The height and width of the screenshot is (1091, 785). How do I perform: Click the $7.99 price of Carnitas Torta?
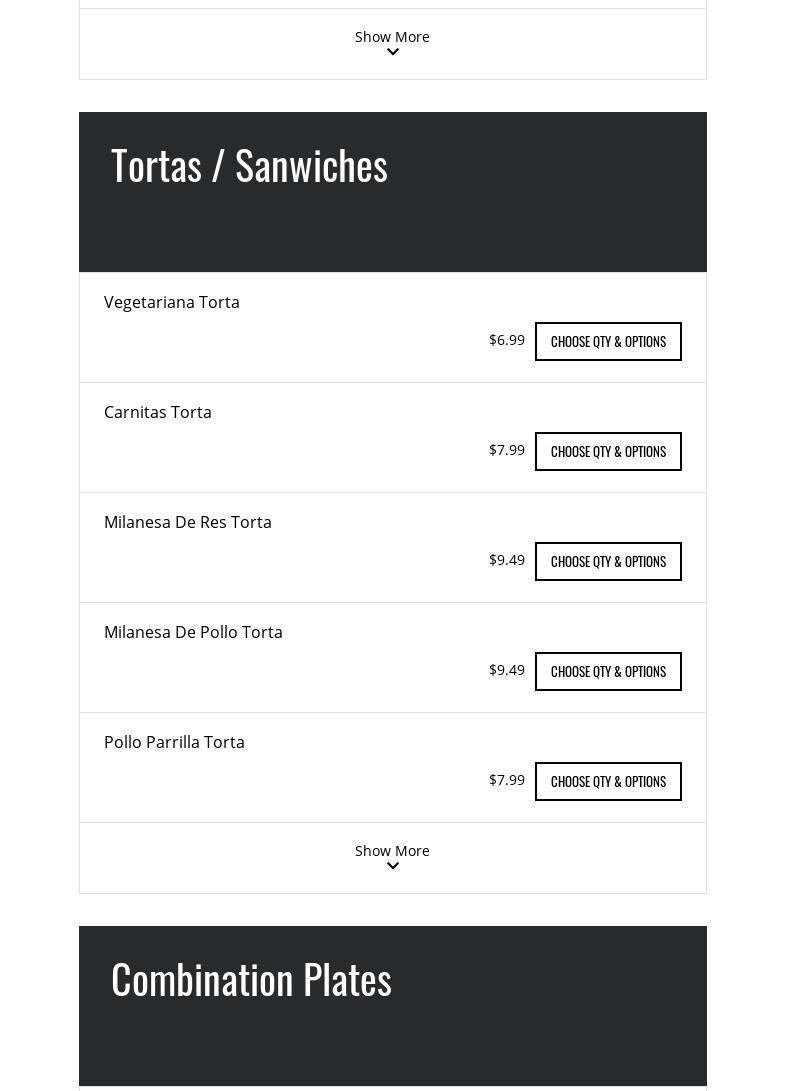[507, 450]
